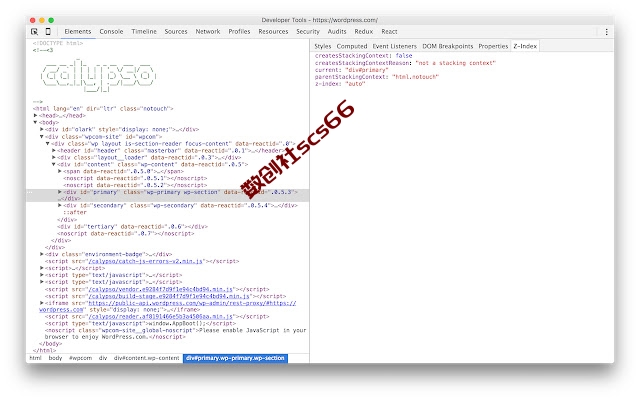The height and width of the screenshot is (400, 640).
Task: Show the Properties sidebar pane
Action: 493,46
